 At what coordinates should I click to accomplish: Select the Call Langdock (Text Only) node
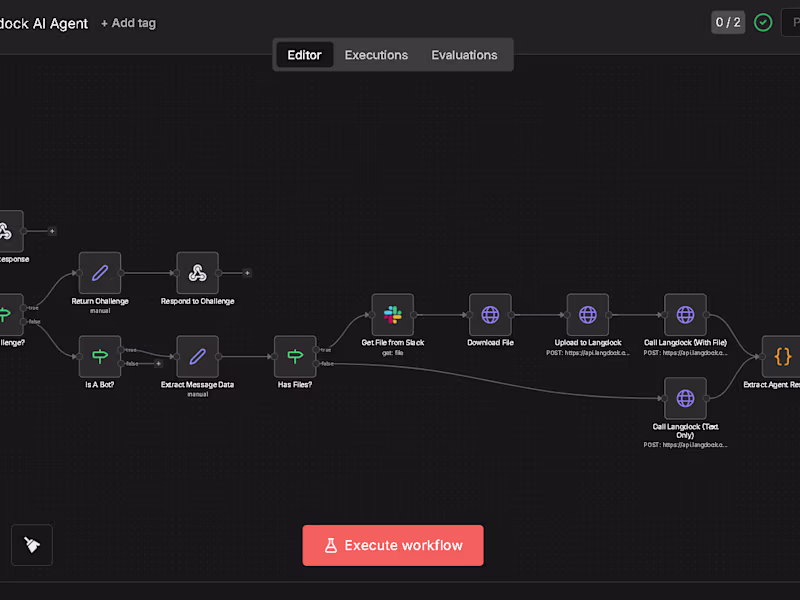(x=685, y=397)
